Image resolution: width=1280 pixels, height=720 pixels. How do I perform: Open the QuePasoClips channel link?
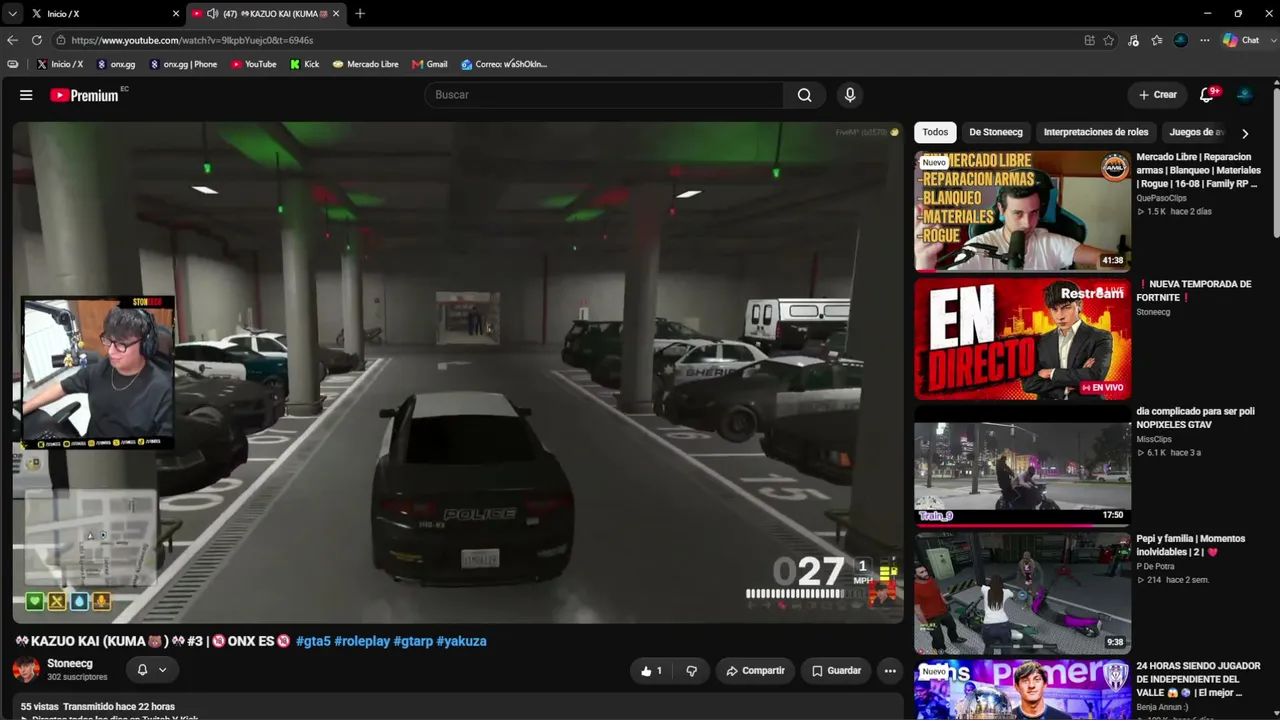point(1161,198)
